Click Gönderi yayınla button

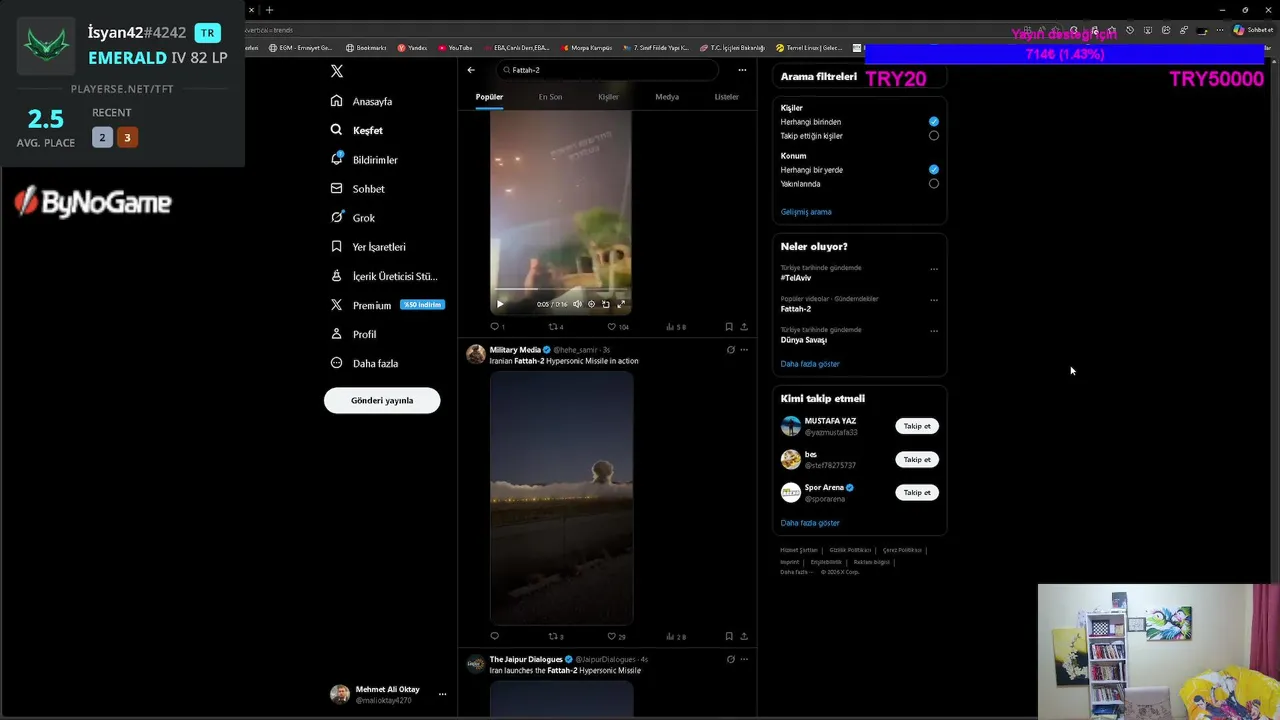382,400
